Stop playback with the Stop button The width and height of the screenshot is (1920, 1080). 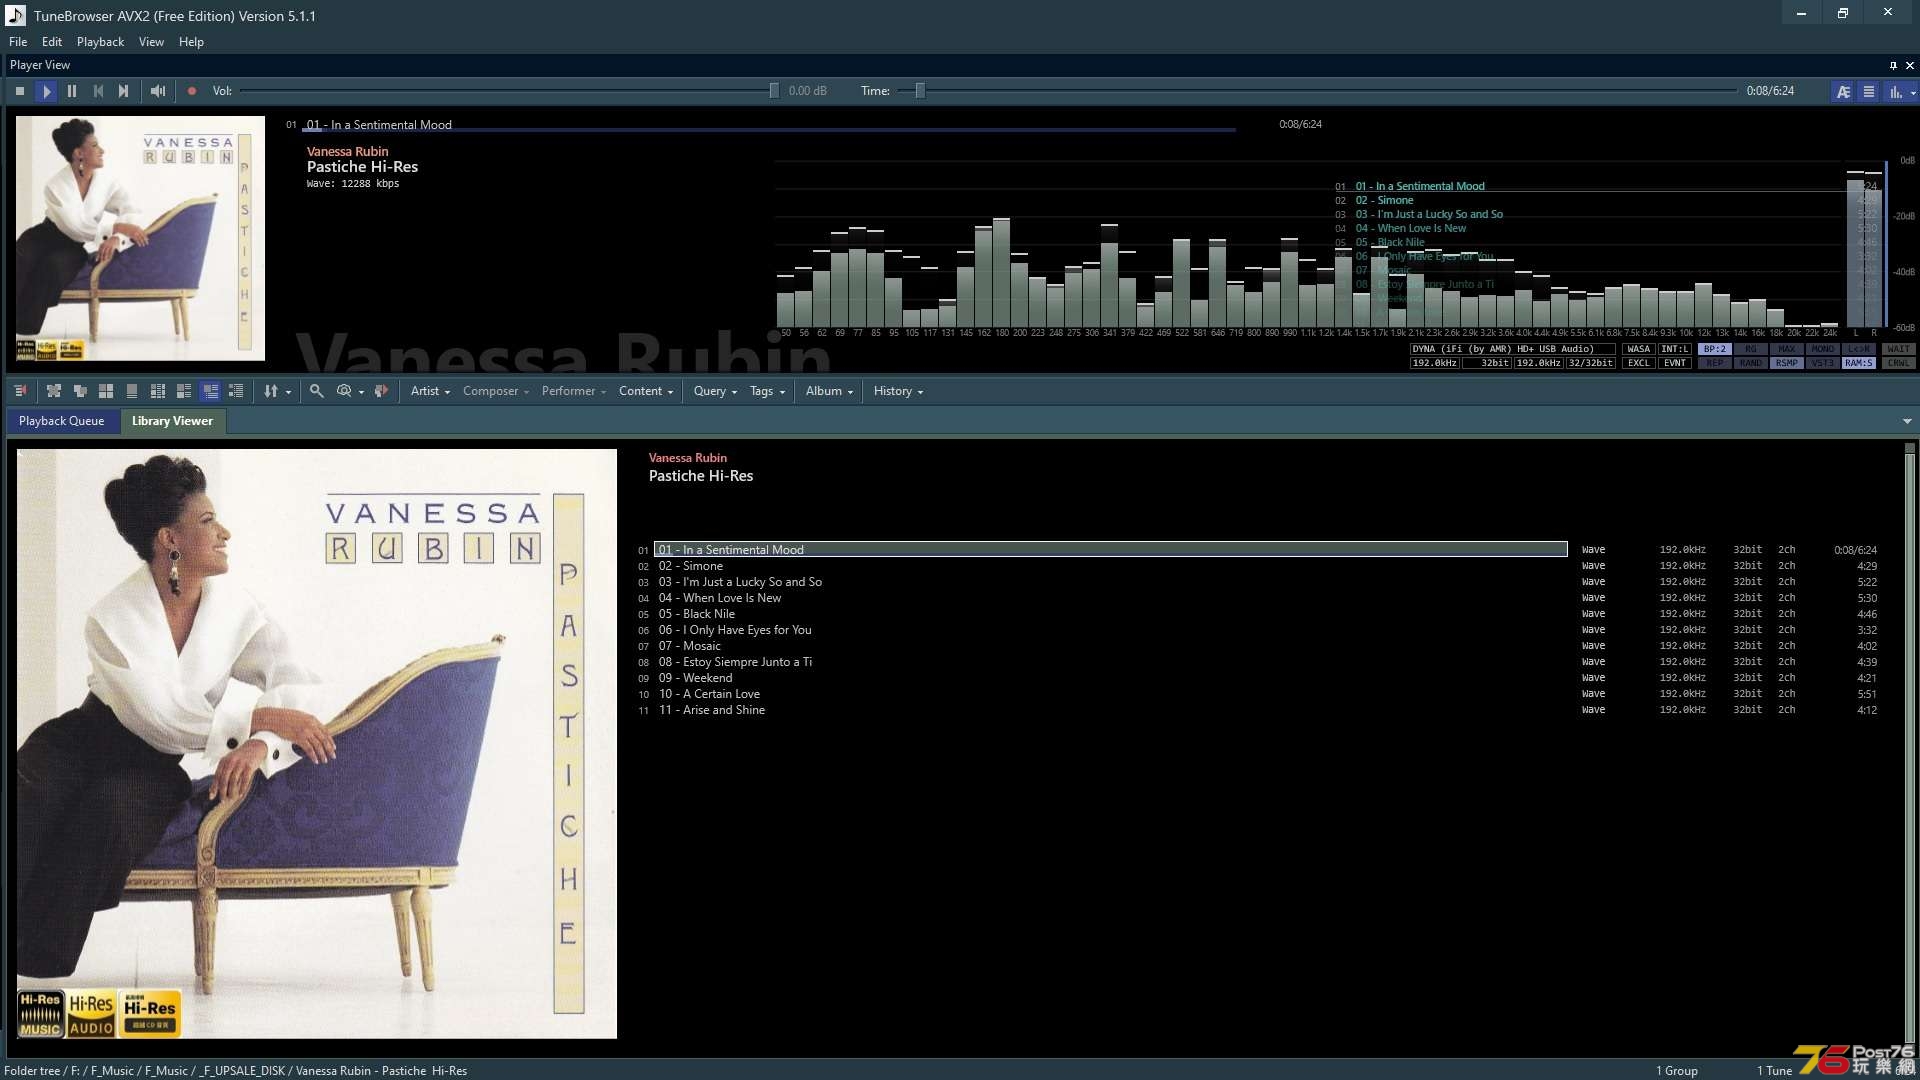(x=20, y=91)
